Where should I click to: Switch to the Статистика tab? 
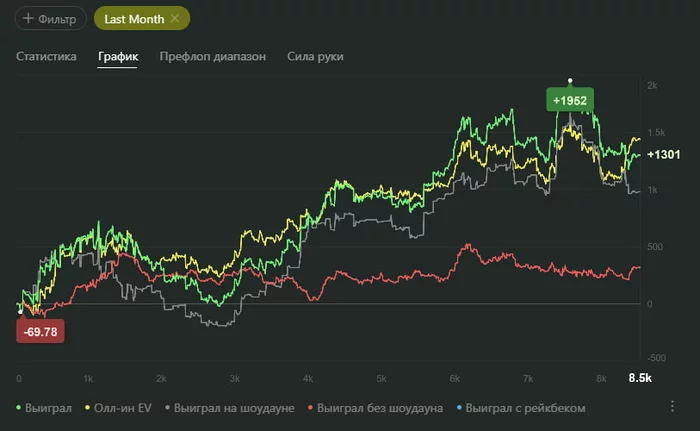pyautogui.click(x=46, y=57)
